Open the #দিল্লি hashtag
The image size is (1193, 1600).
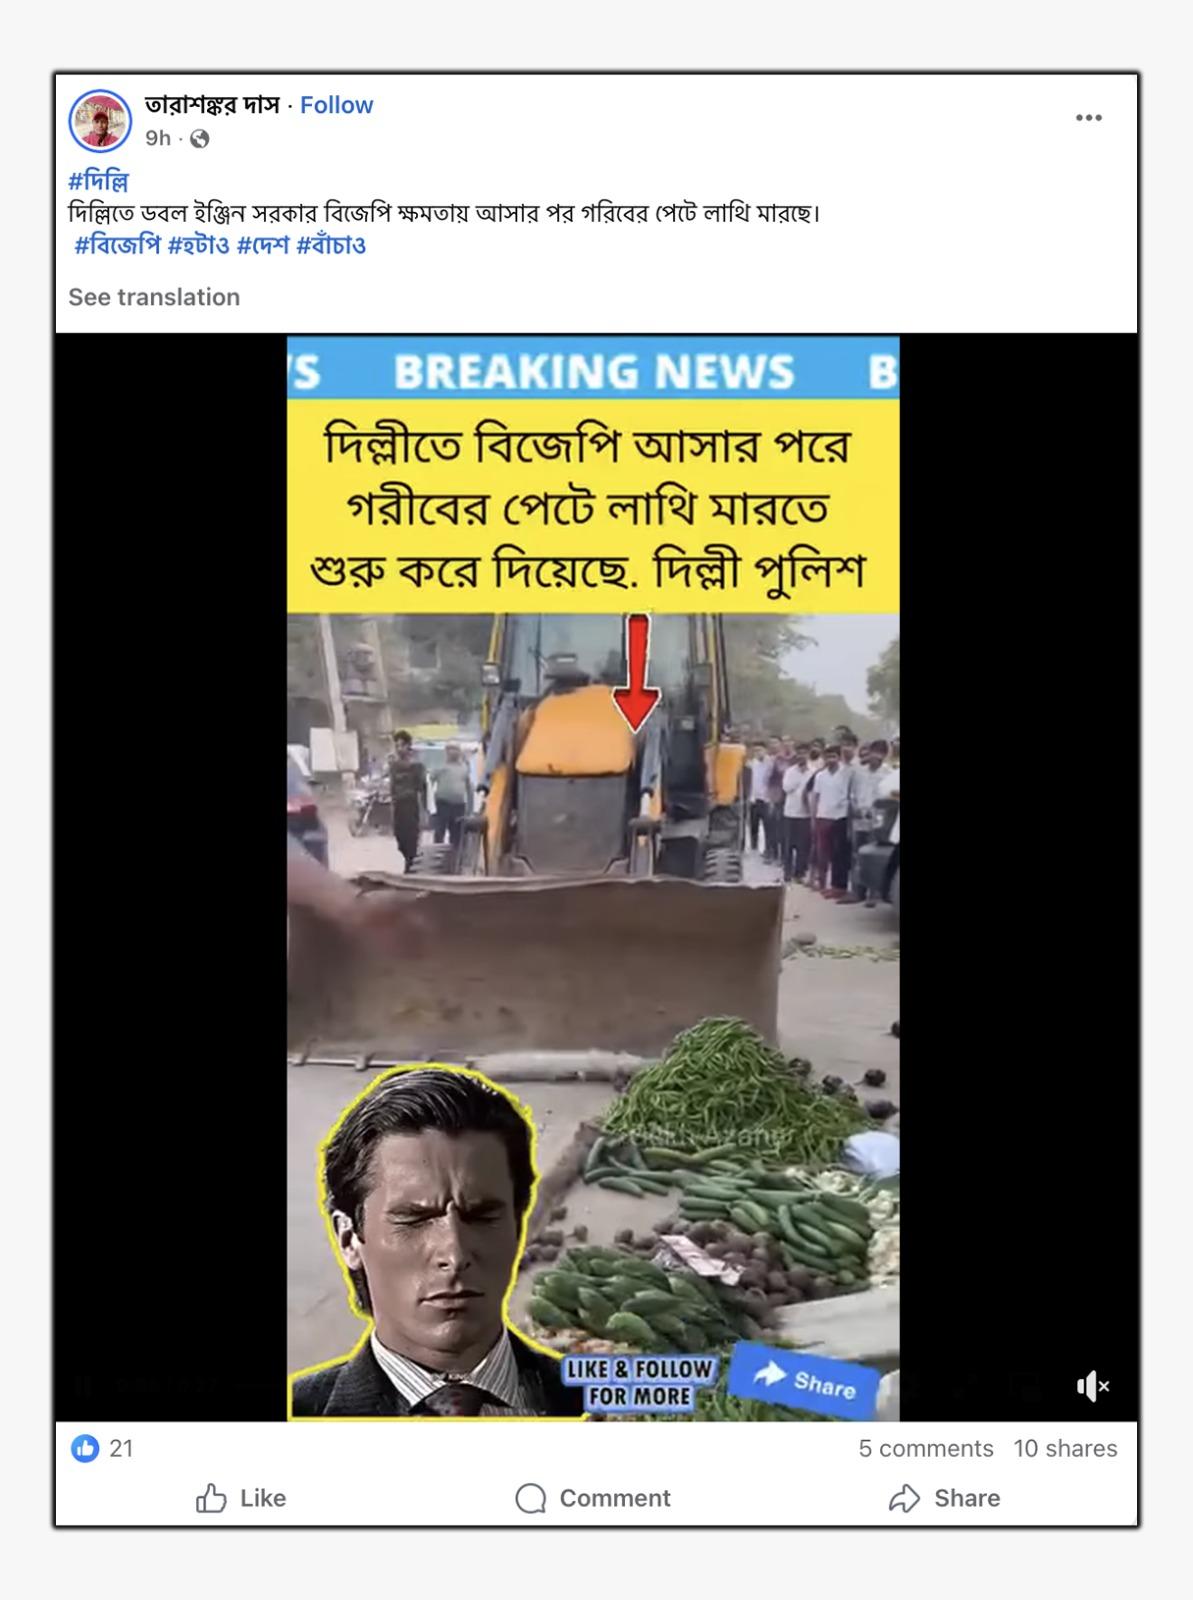(x=98, y=182)
